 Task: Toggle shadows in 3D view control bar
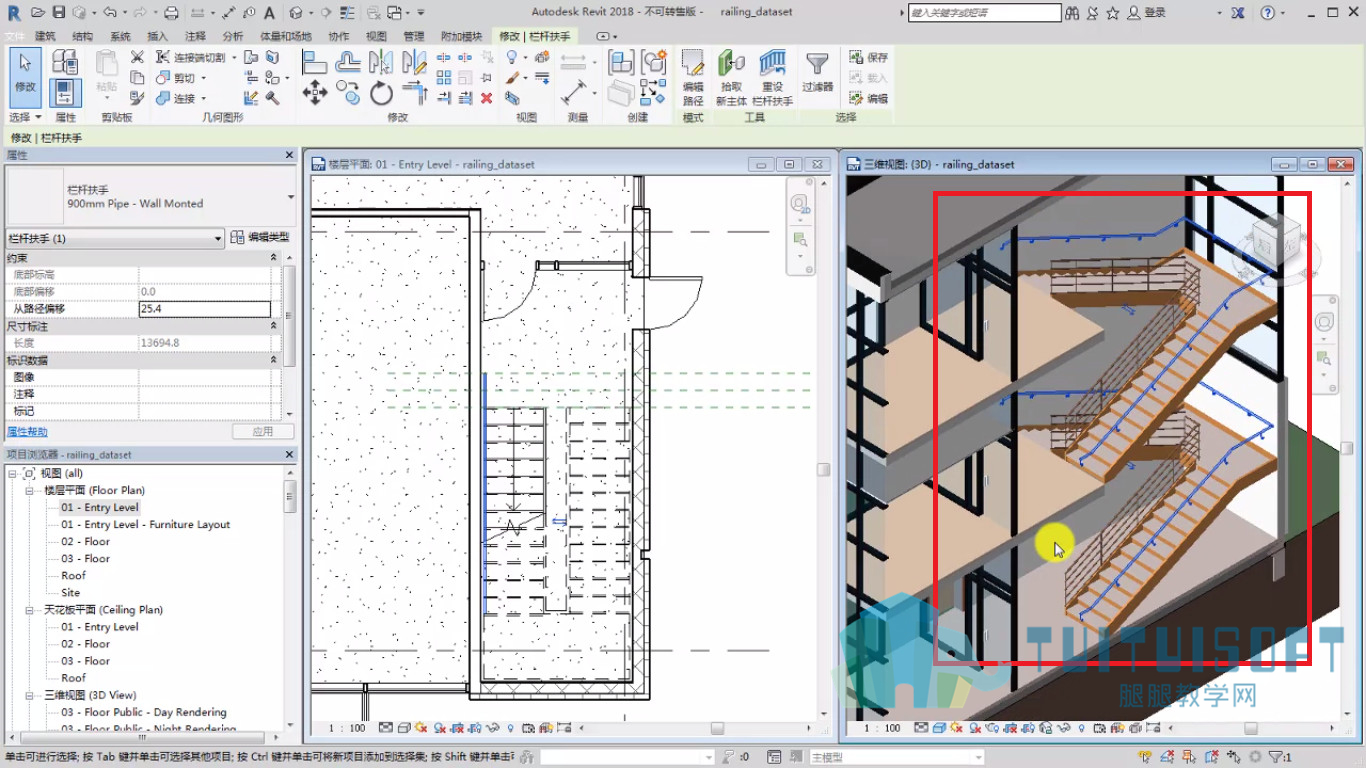click(x=975, y=728)
